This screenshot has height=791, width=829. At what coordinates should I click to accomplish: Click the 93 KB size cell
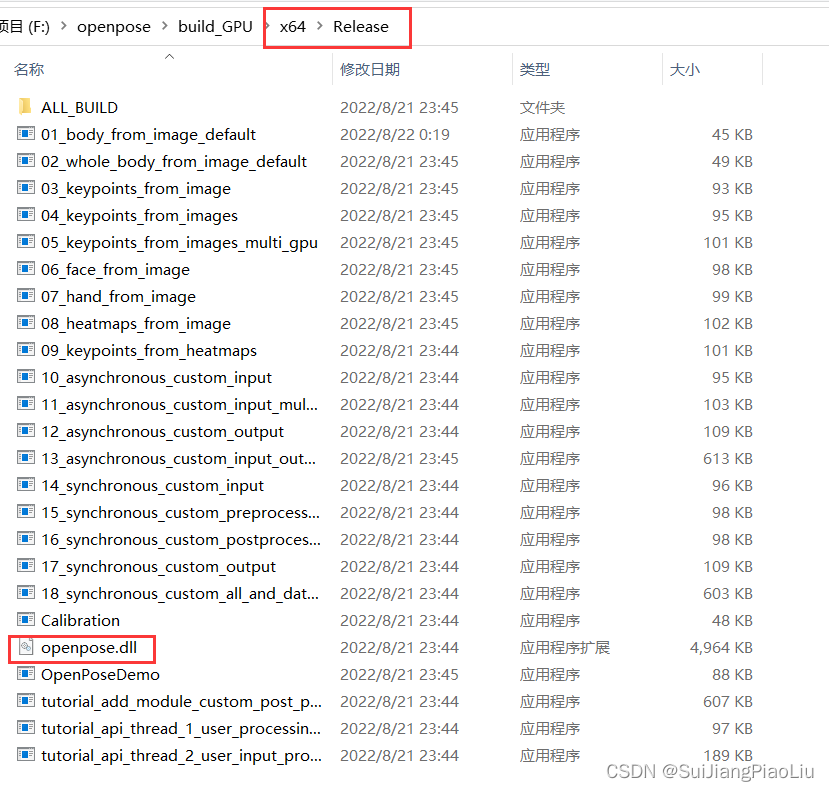pos(732,188)
